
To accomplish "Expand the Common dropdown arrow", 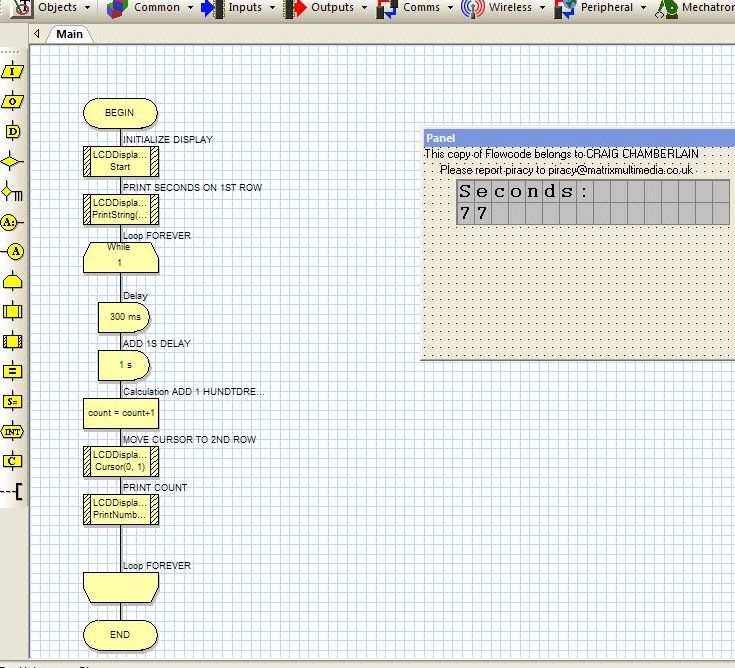I will [x=190, y=8].
